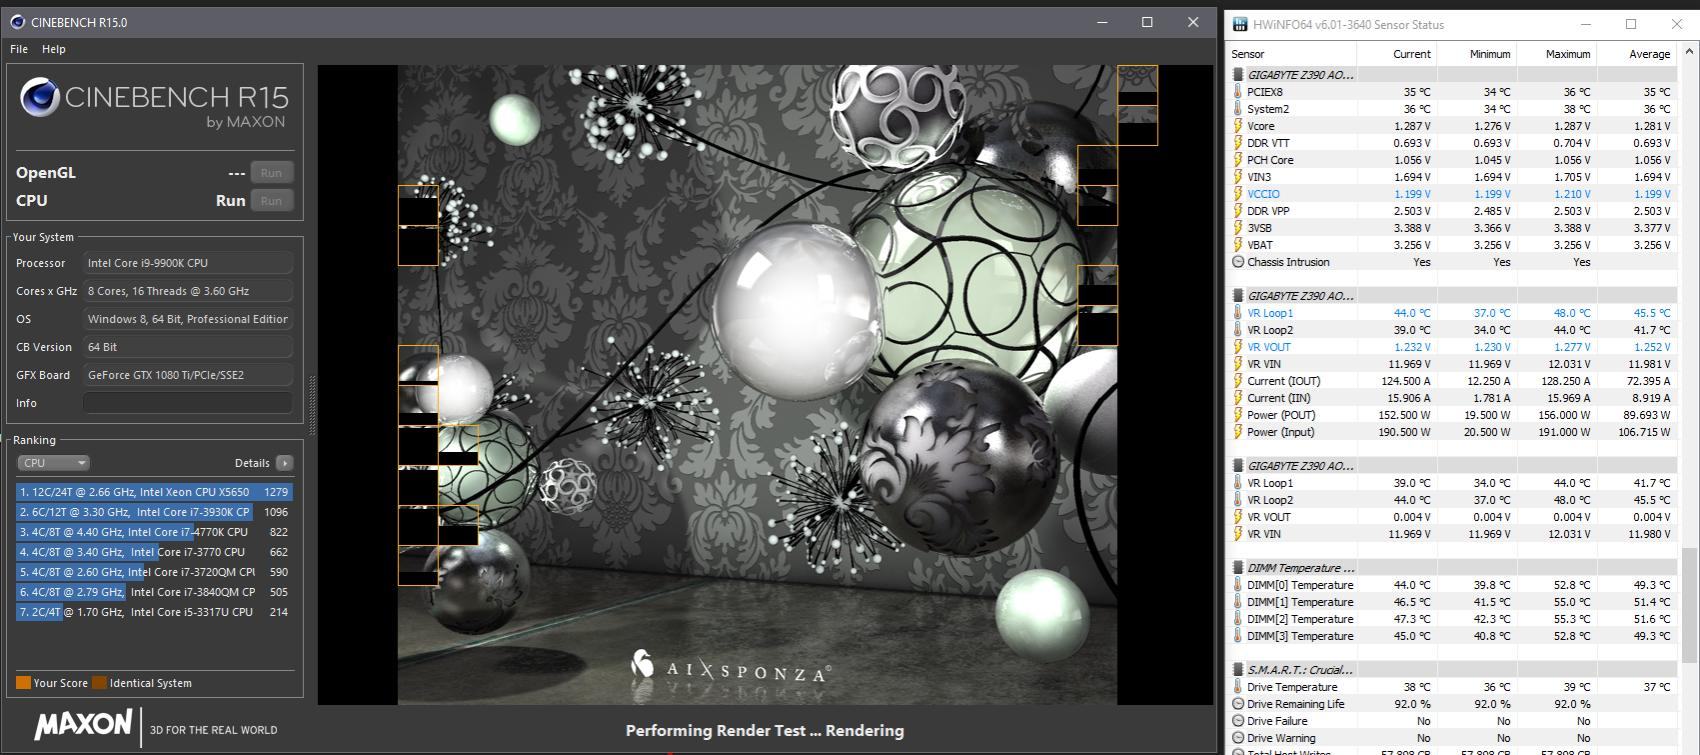Click the GFX Board field GeForce GTX 1080 Ti

(188, 375)
